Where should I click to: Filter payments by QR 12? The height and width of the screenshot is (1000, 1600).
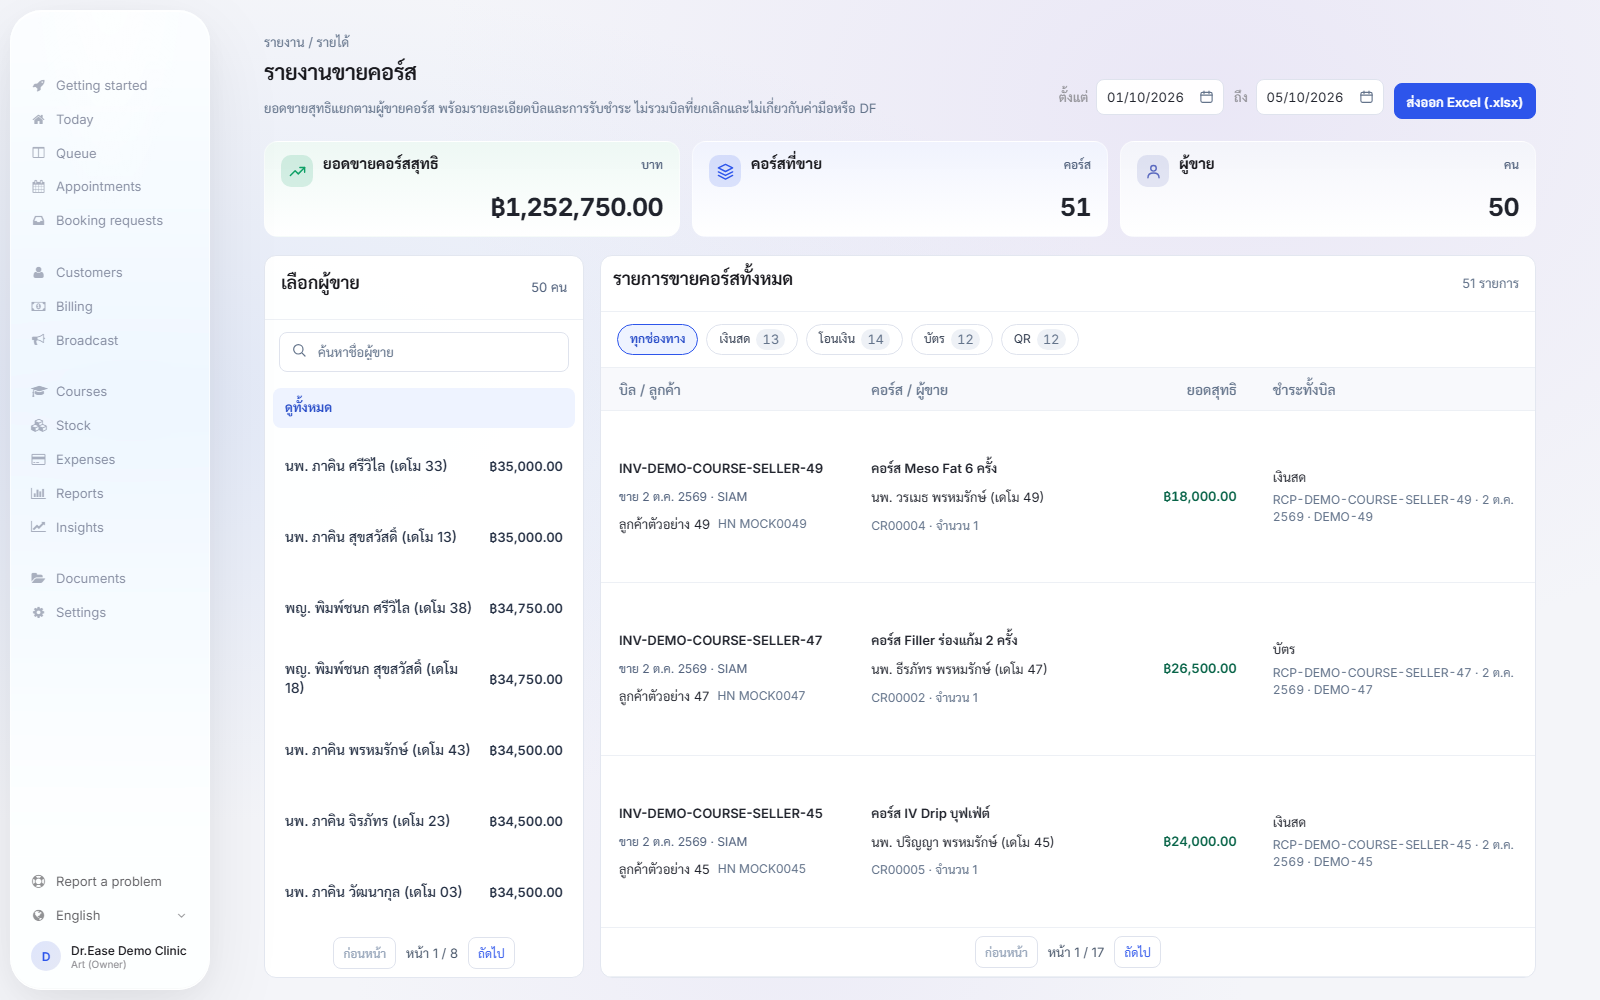pos(1039,339)
